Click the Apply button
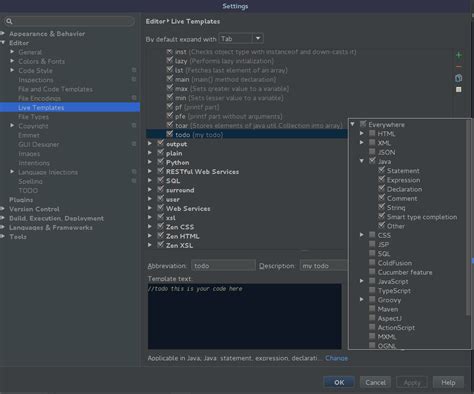This screenshot has width=474, height=394. (x=412, y=382)
